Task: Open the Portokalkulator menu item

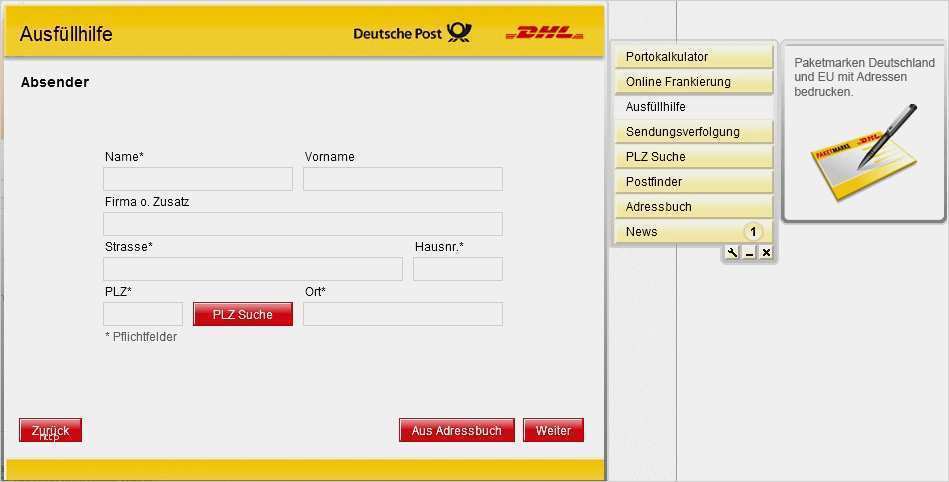Action: [694, 57]
